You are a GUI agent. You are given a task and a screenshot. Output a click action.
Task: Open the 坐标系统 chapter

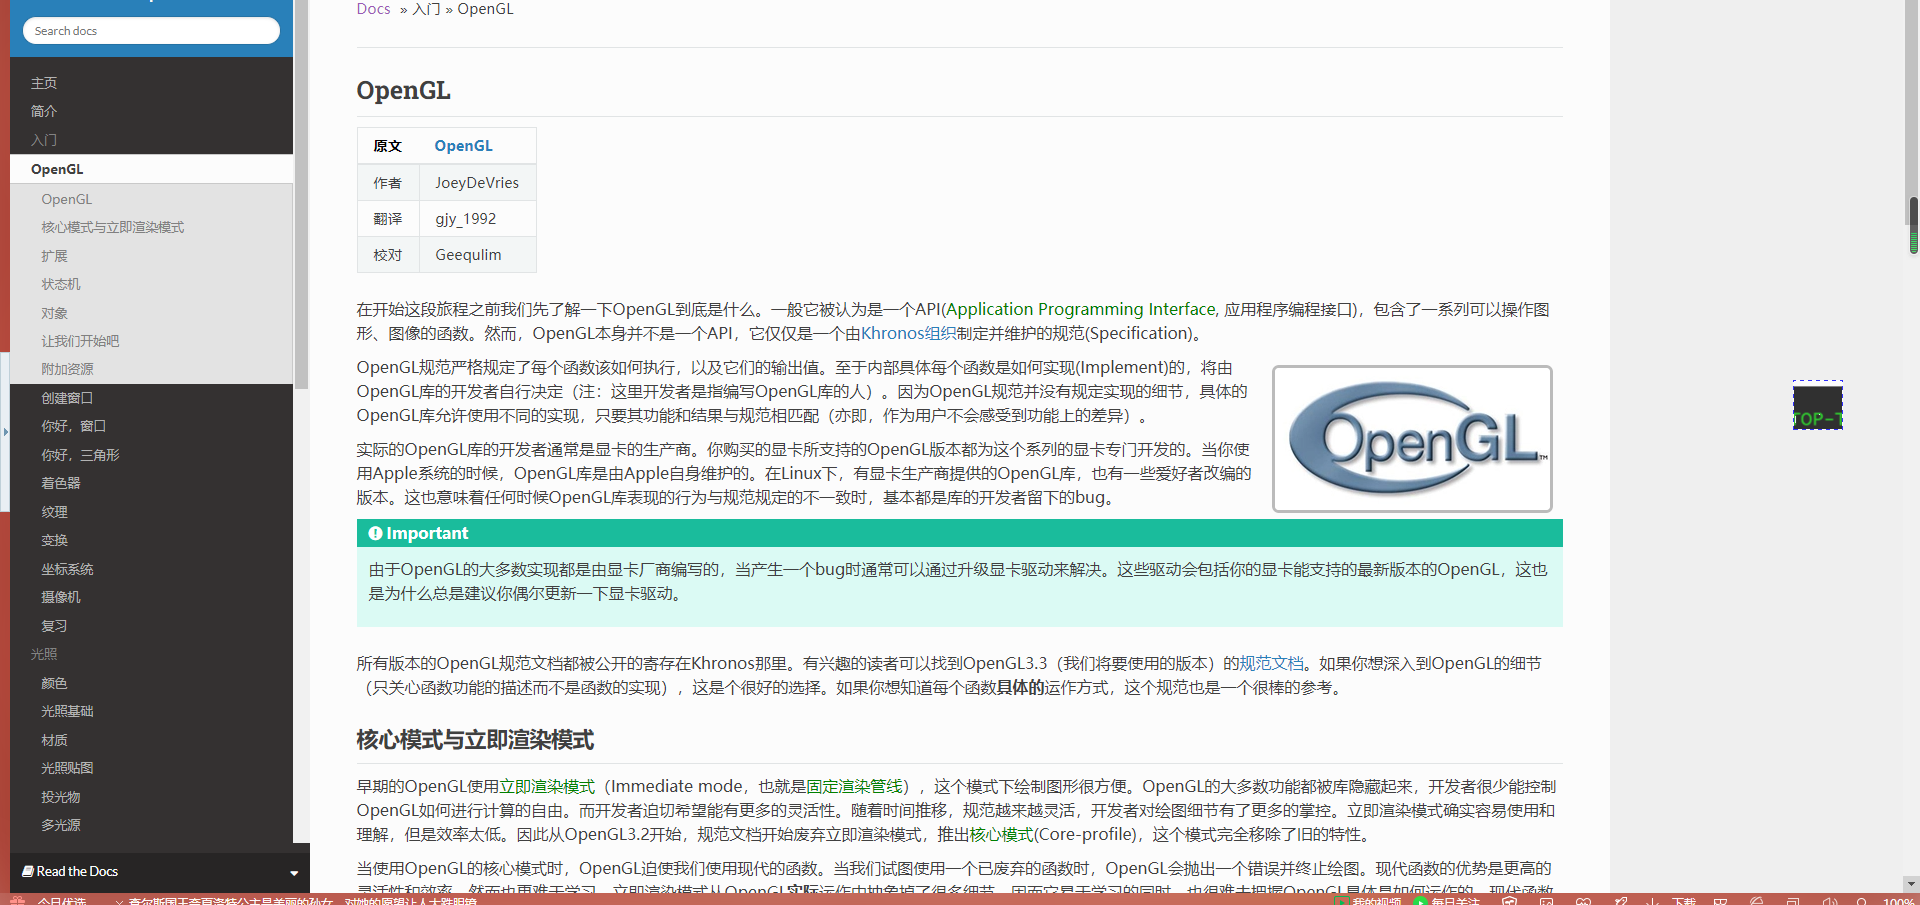(67, 569)
